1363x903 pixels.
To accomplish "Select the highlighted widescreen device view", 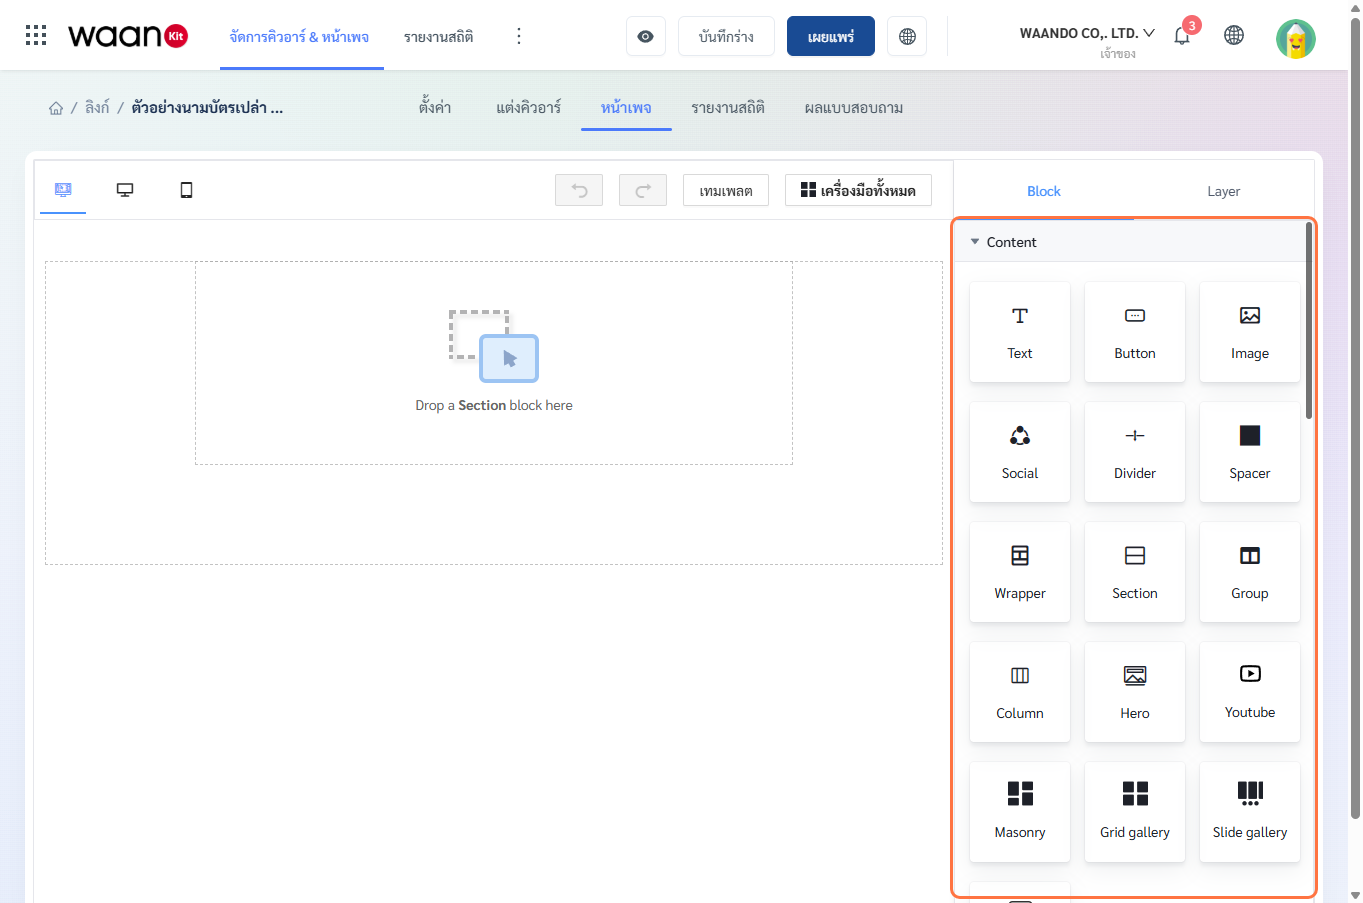I will point(63,190).
